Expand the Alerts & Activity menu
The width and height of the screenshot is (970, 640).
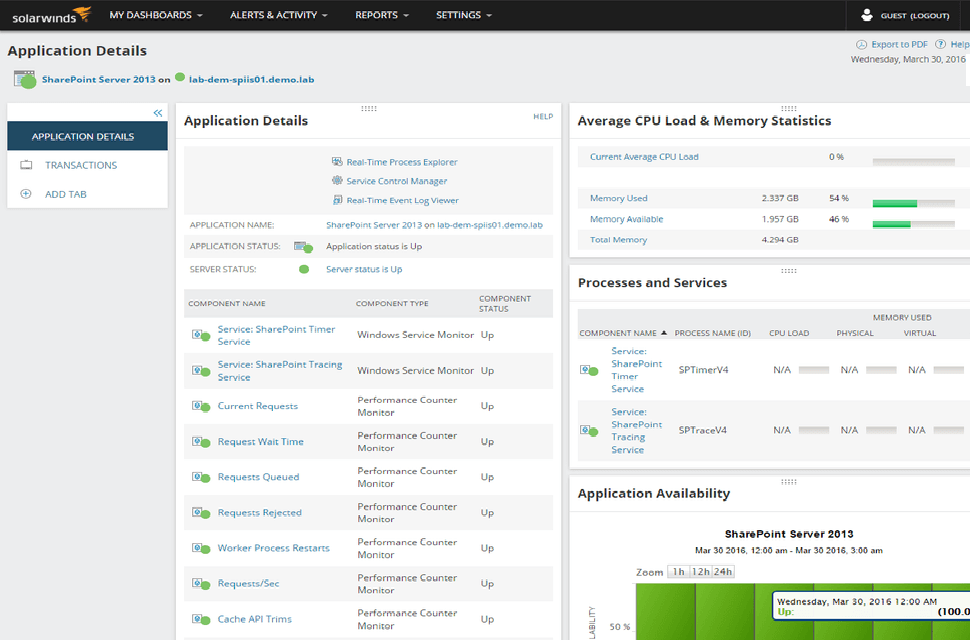[279, 15]
